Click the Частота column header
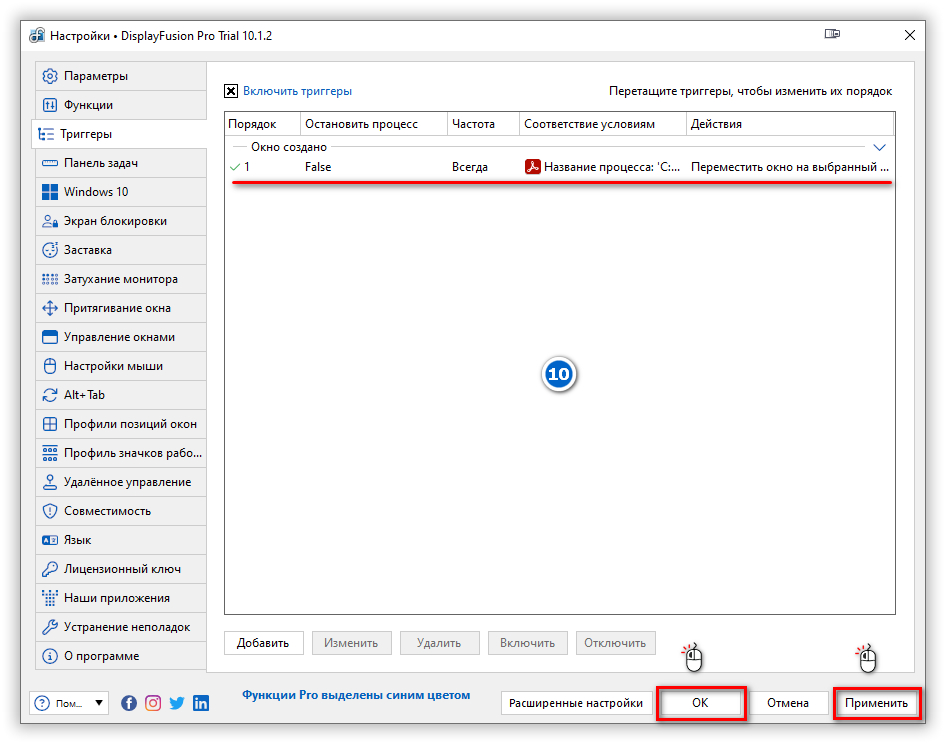This screenshot has width=946, height=744. tap(483, 124)
